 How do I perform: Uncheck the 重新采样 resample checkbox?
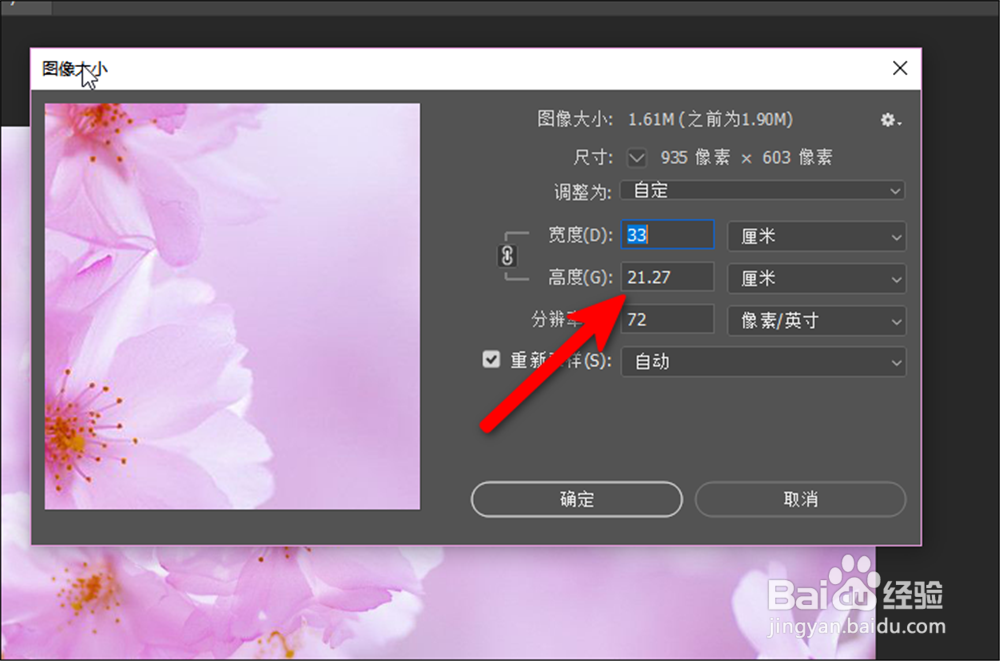click(x=491, y=359)
